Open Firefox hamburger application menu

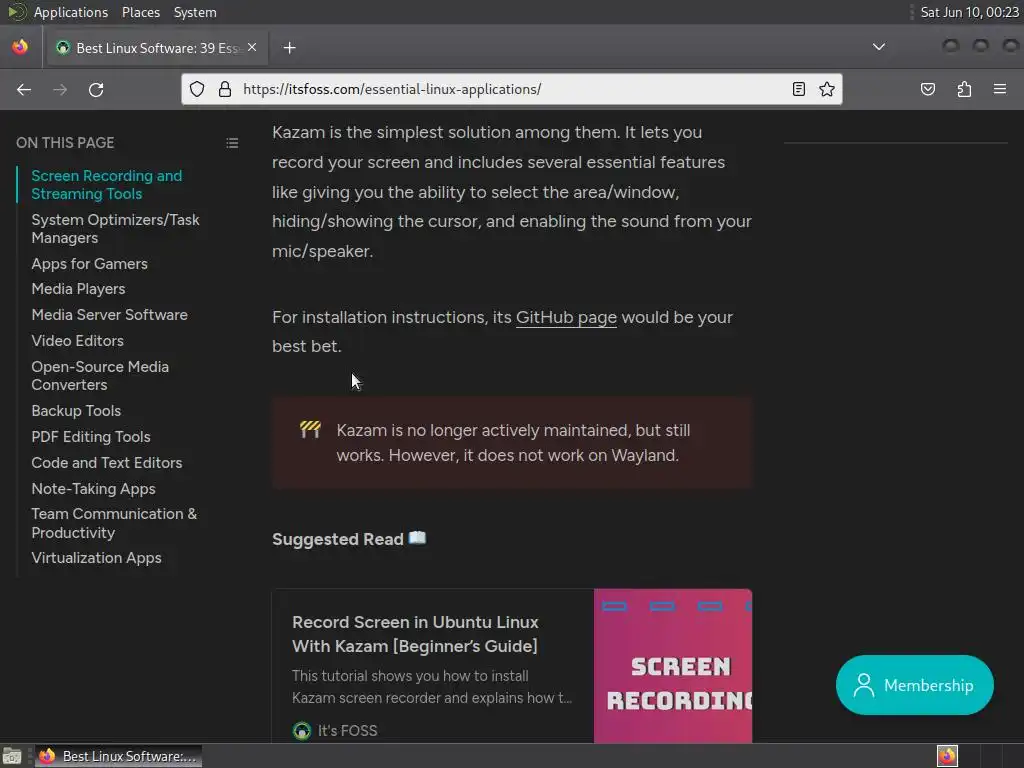1000,89
